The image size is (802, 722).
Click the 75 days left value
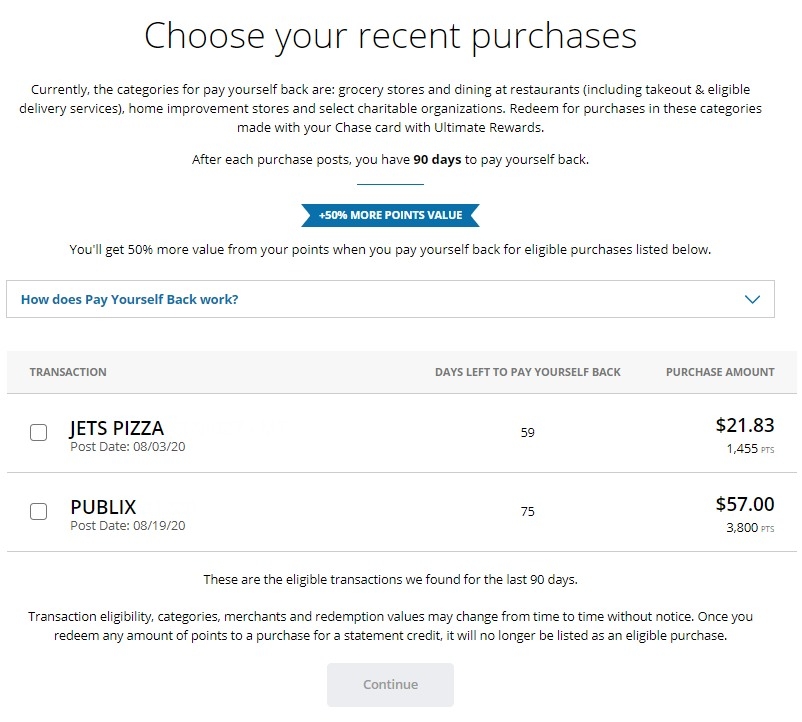pyautogui.click(x=528, y=512)
